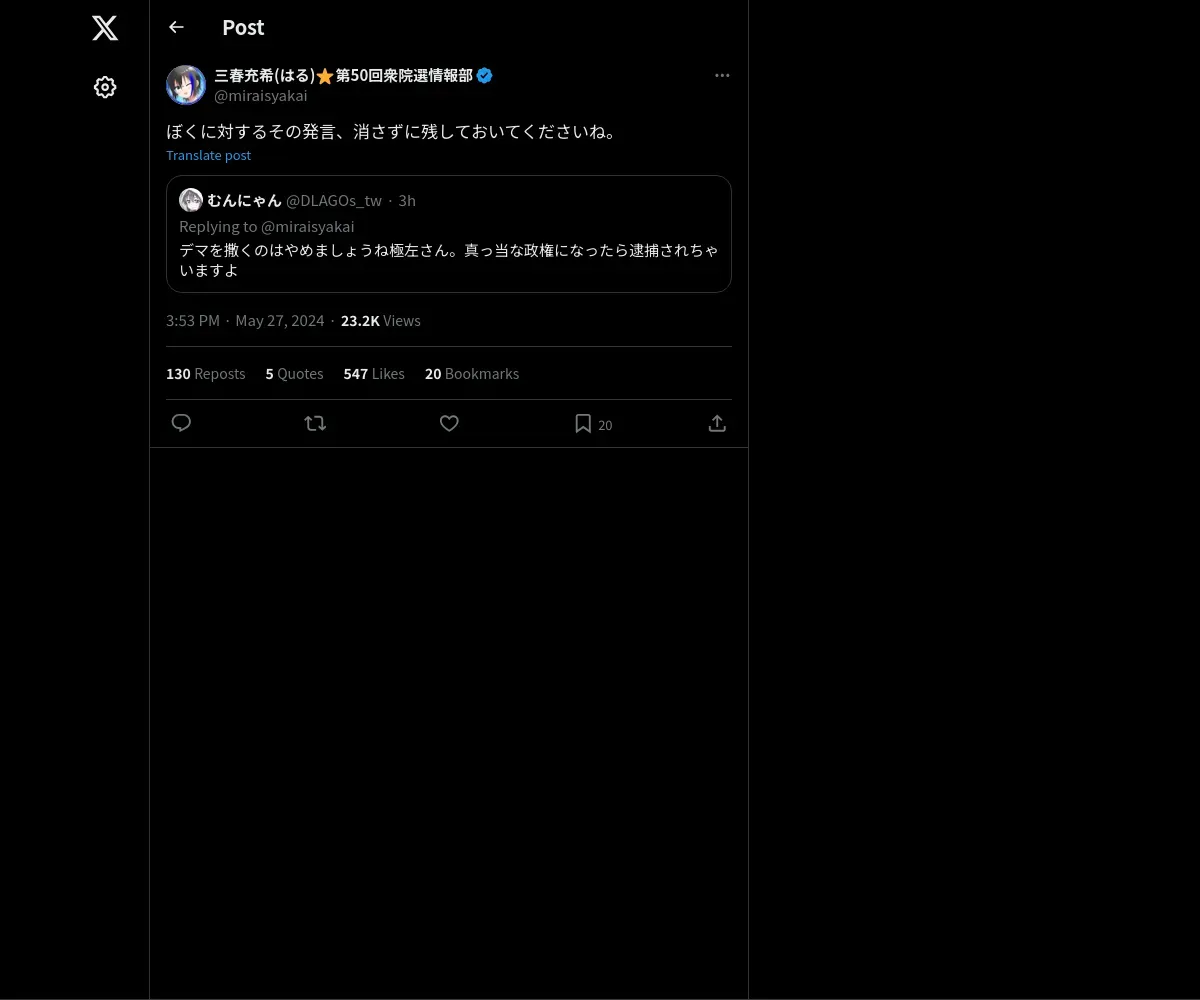
Task: View the 547 Likes list
Action: [374, 373]
